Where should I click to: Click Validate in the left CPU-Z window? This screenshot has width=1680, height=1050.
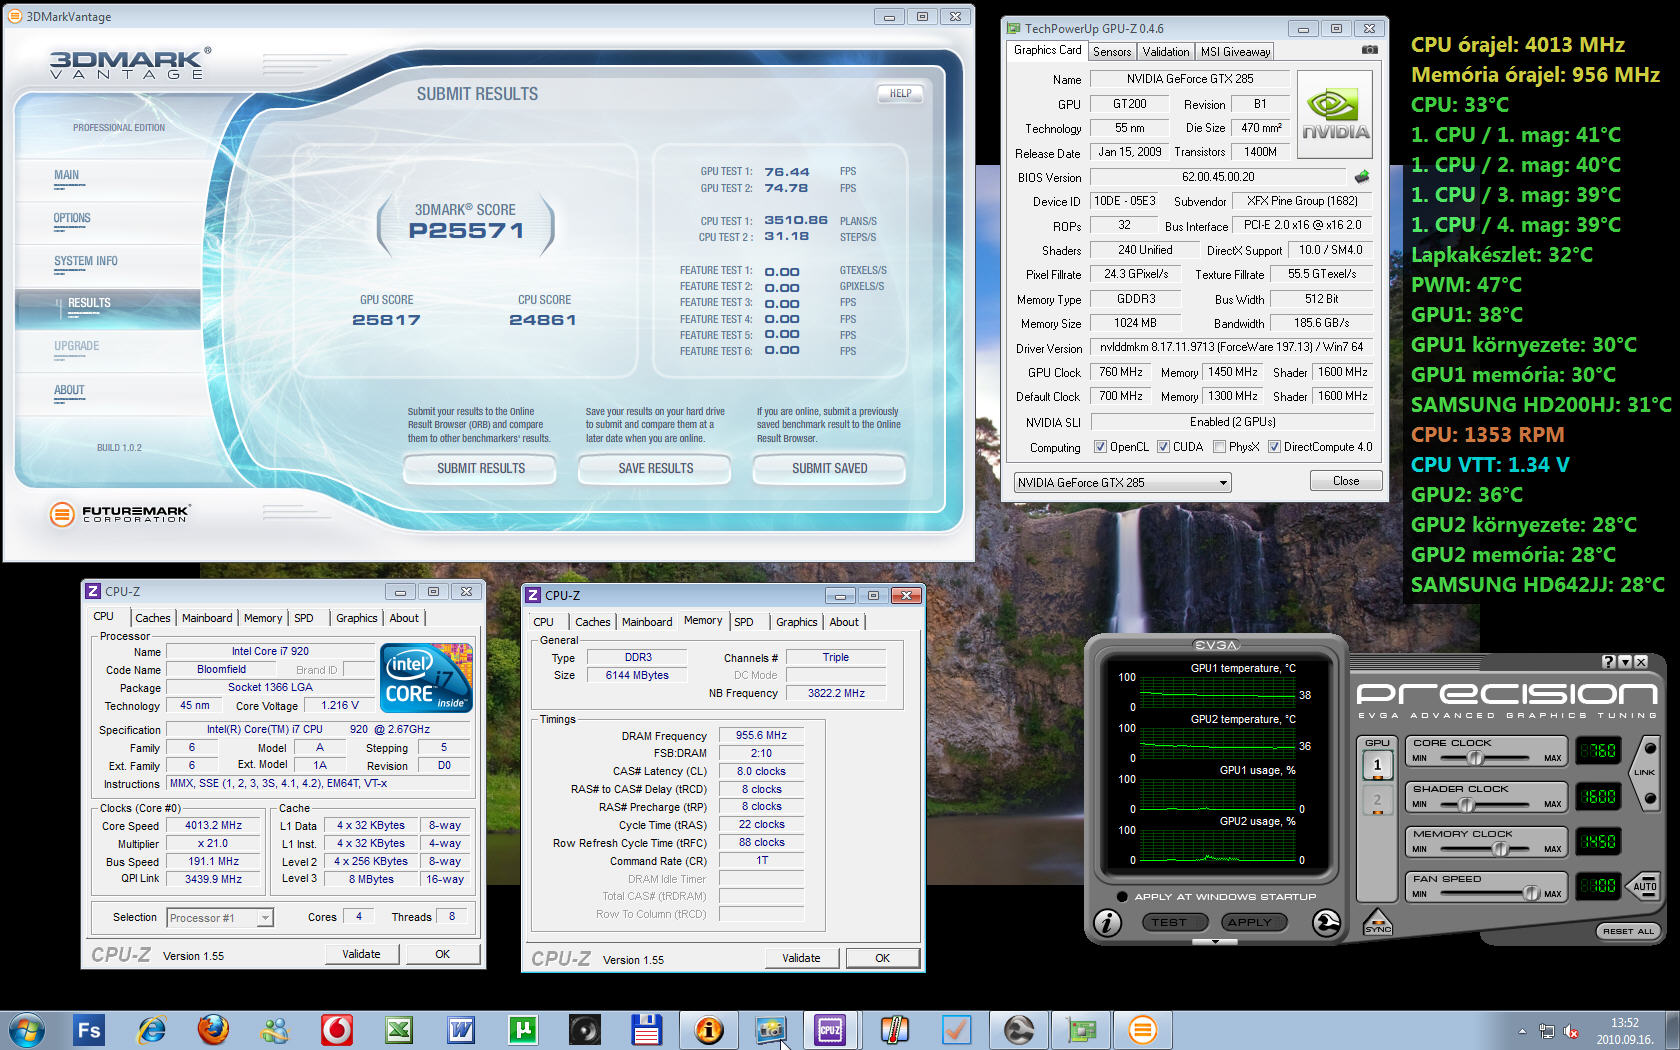tap(361, 954)
